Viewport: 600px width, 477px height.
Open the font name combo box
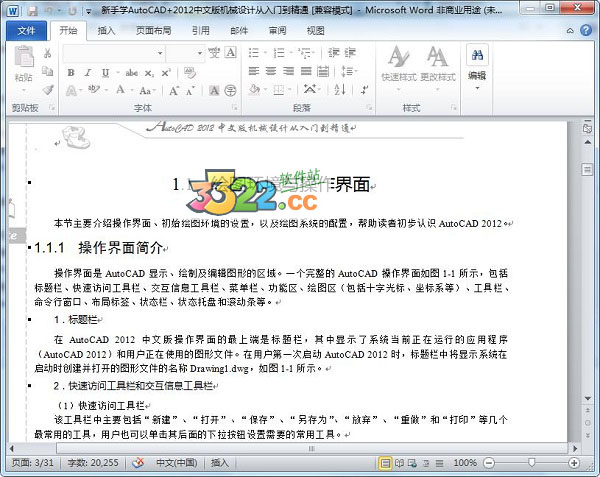pos(114,53)
